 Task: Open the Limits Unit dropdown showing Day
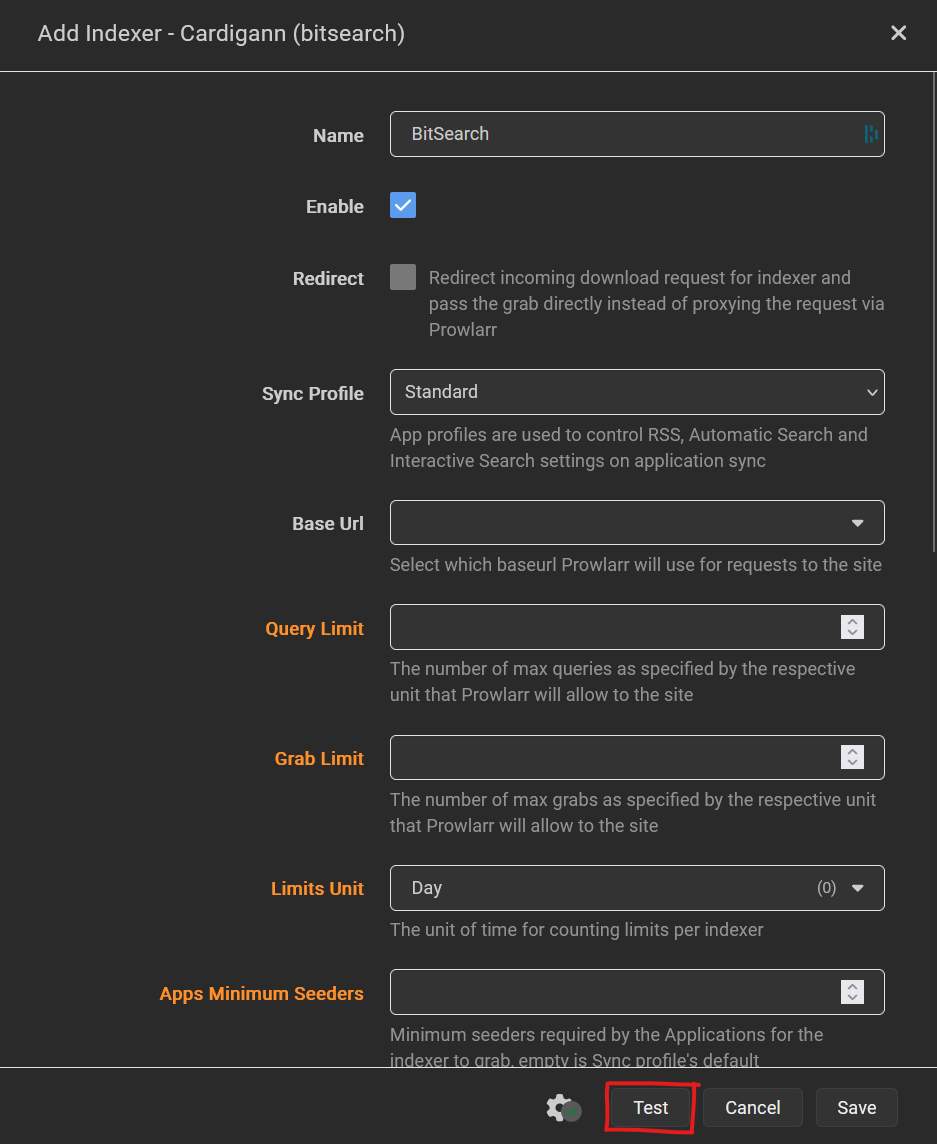636,888
